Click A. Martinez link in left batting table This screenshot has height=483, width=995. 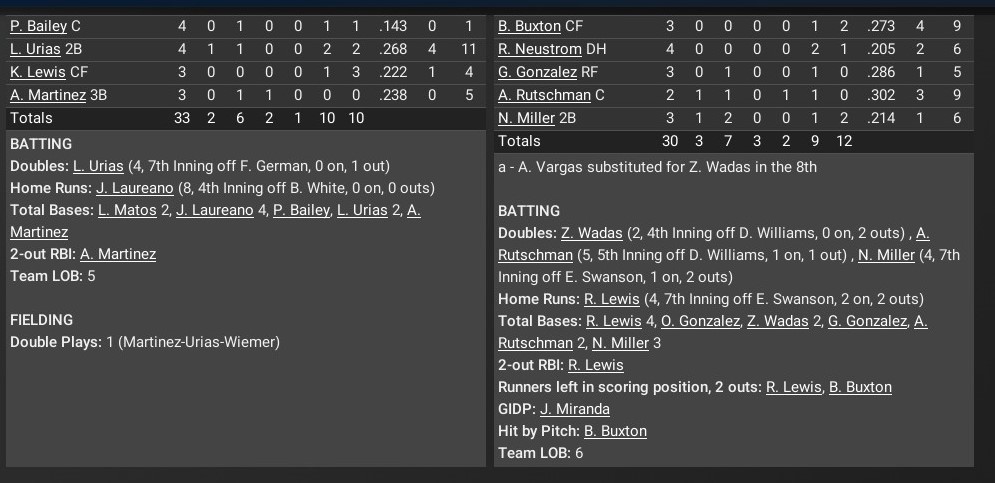(x=48, y=95)
